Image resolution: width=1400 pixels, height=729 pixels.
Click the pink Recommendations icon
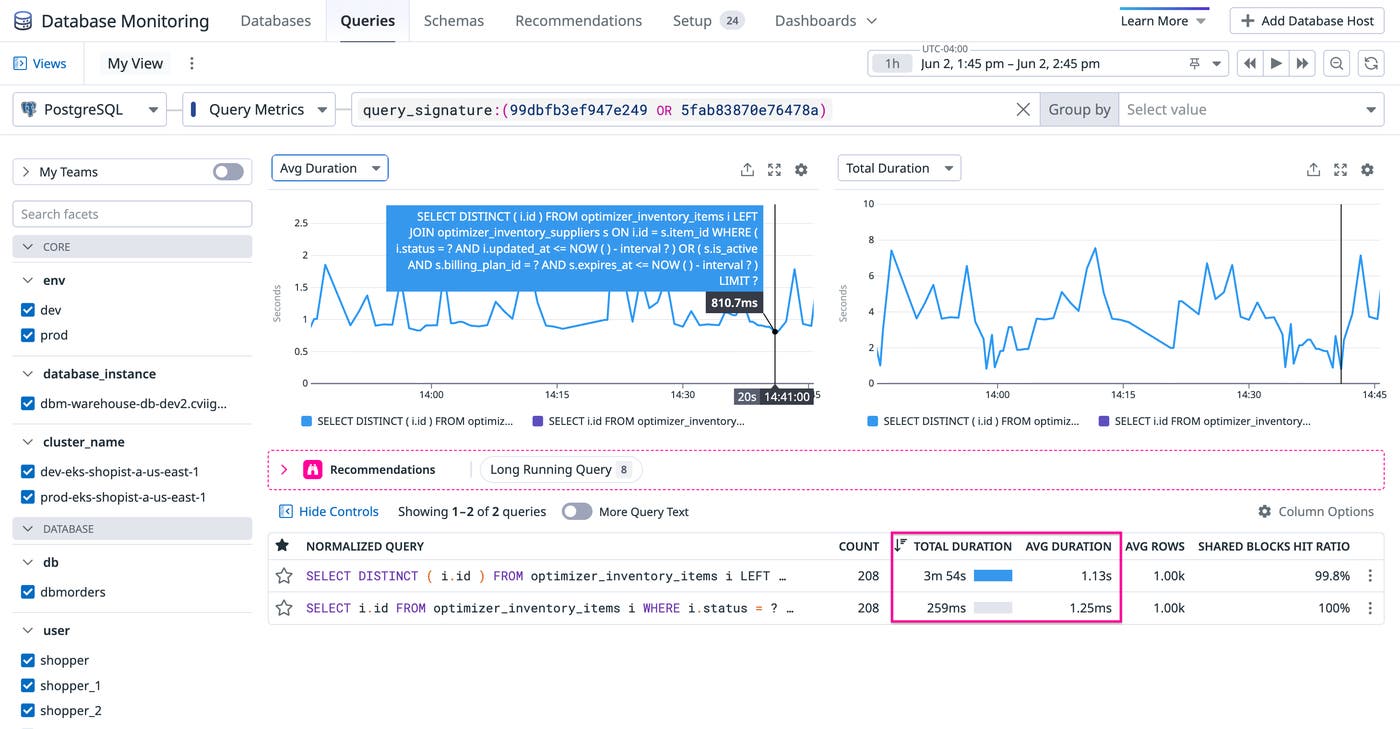click(312, 469)
